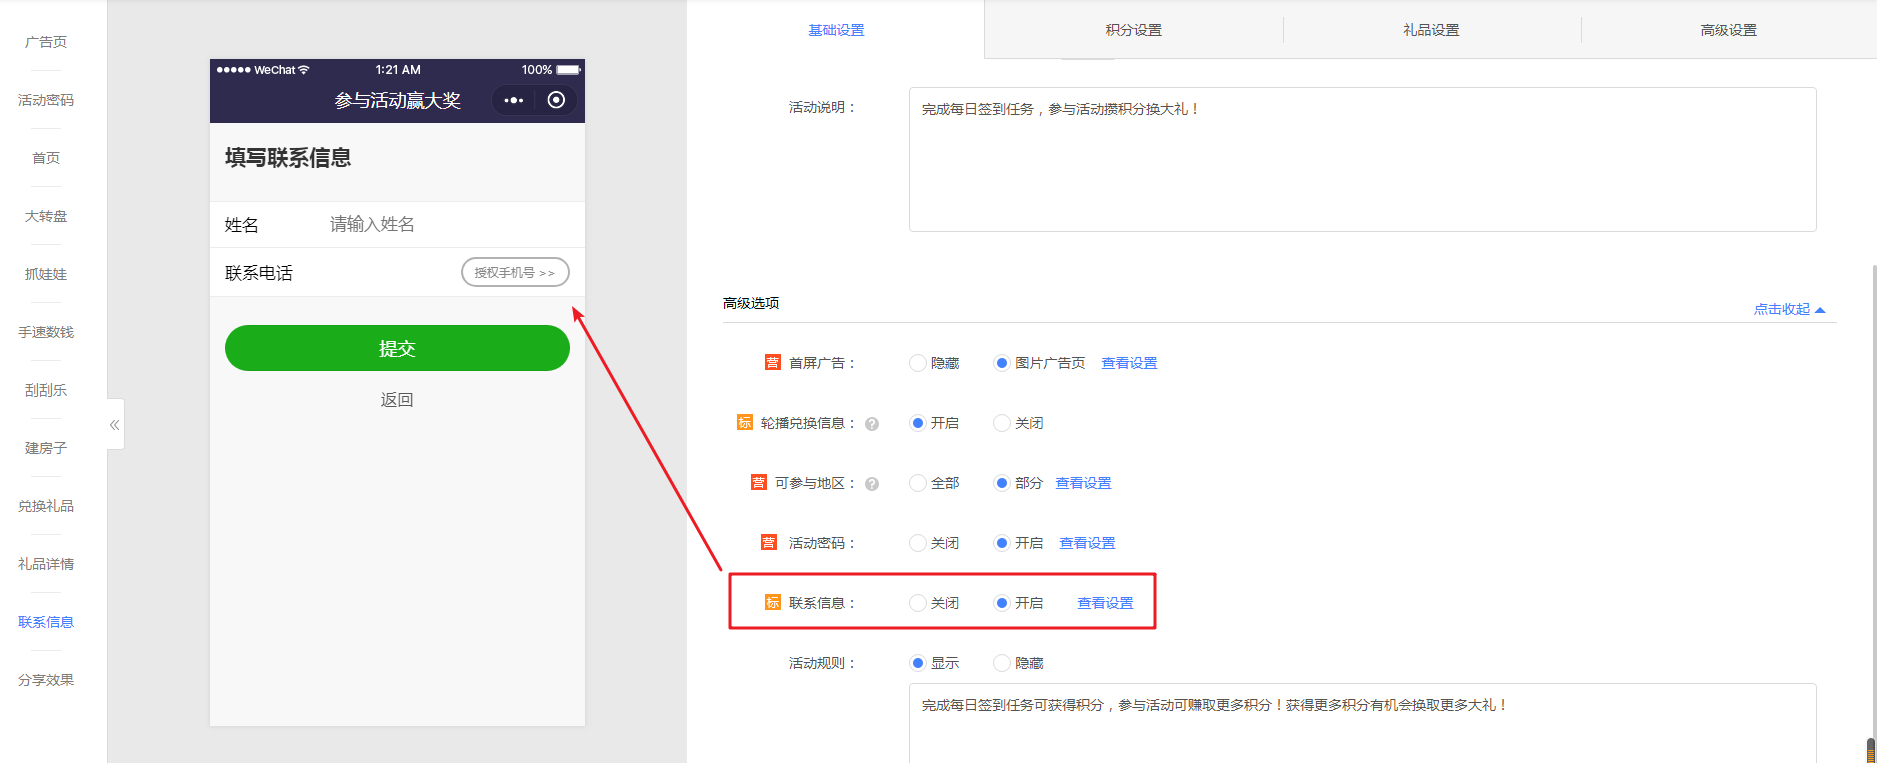Select 隐藏 for 活动规则
This screenshot has height=763, width=1877.
pyautogui.click(x=1001, y=663)
